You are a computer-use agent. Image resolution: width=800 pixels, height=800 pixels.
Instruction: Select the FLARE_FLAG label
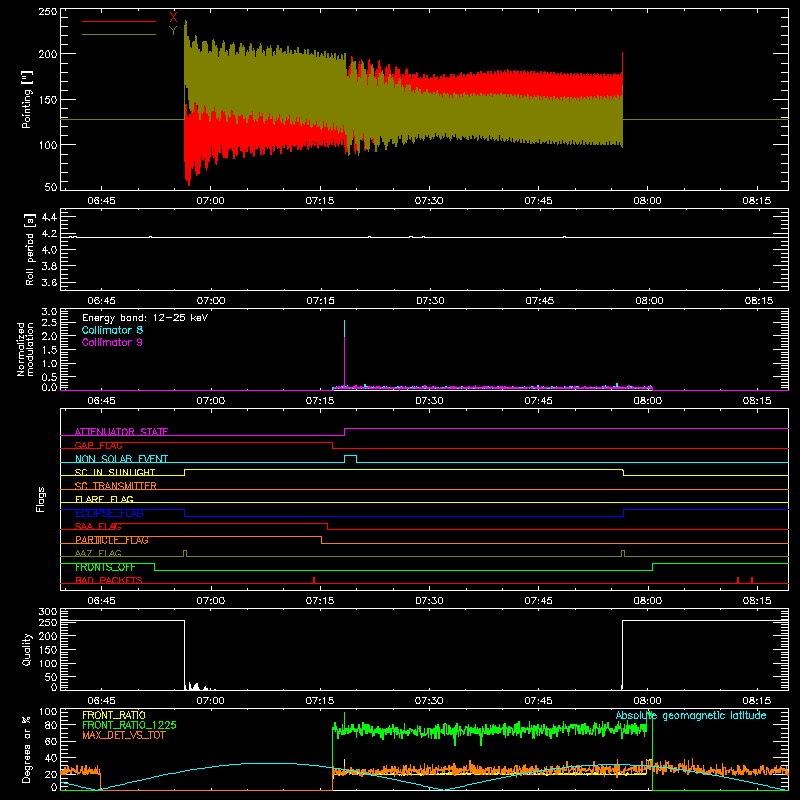pyautogui.click(x=104, y=499)
